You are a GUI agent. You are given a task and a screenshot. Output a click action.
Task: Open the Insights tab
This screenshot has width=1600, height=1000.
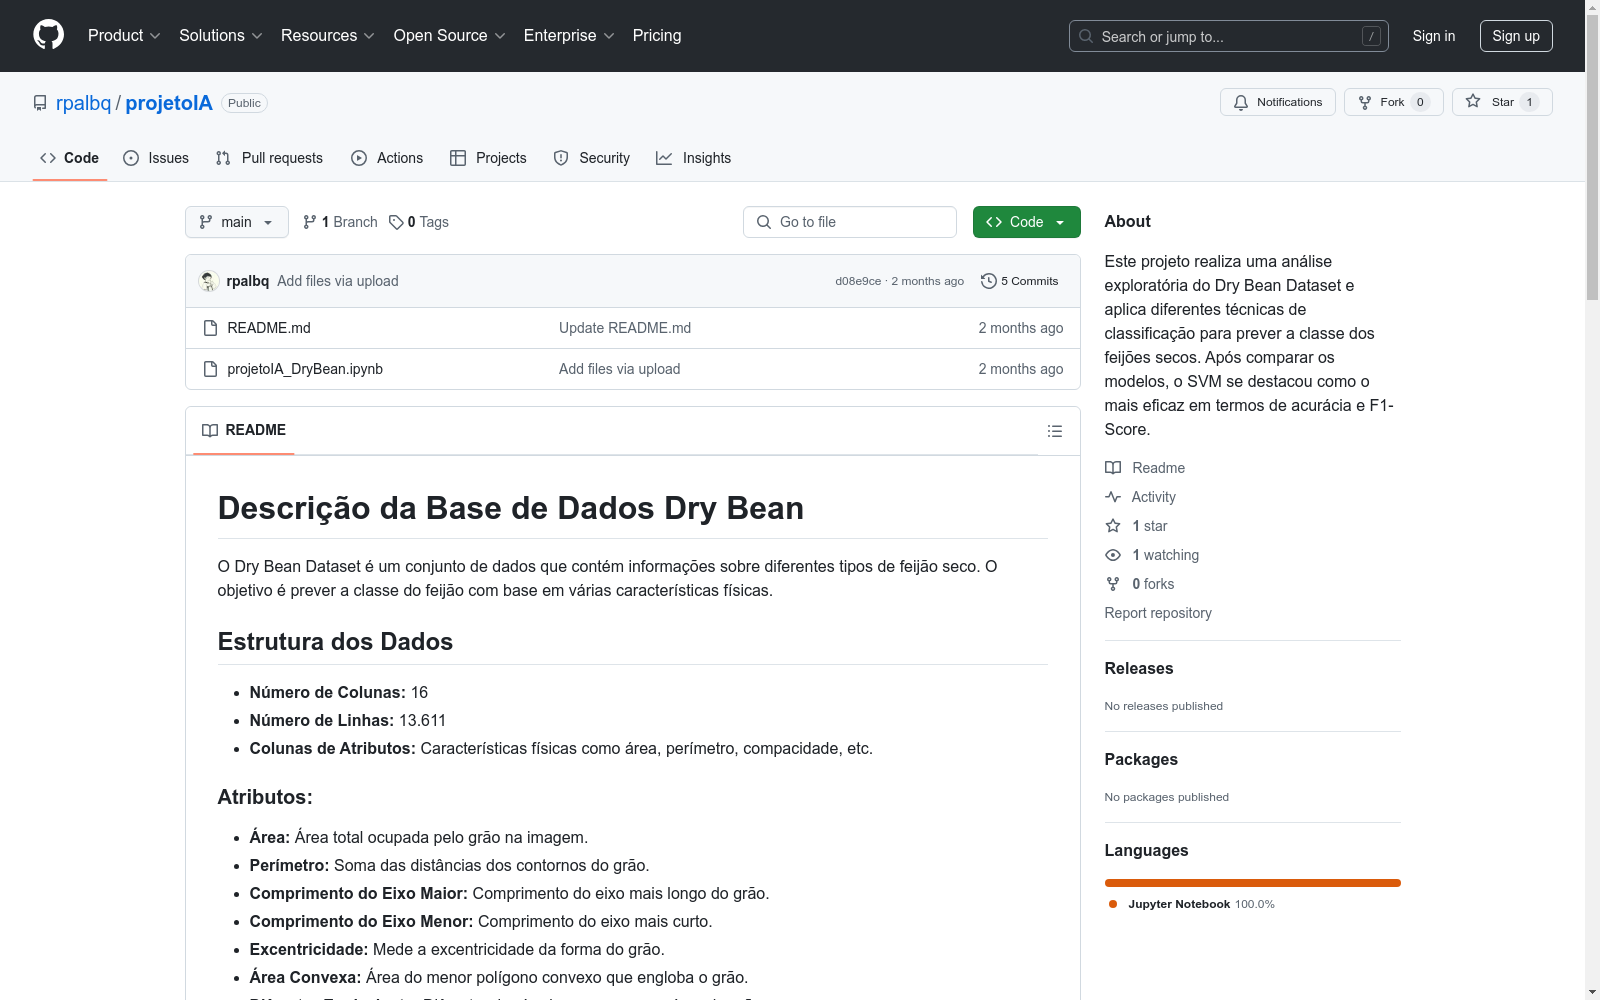(x=694, y=158)
